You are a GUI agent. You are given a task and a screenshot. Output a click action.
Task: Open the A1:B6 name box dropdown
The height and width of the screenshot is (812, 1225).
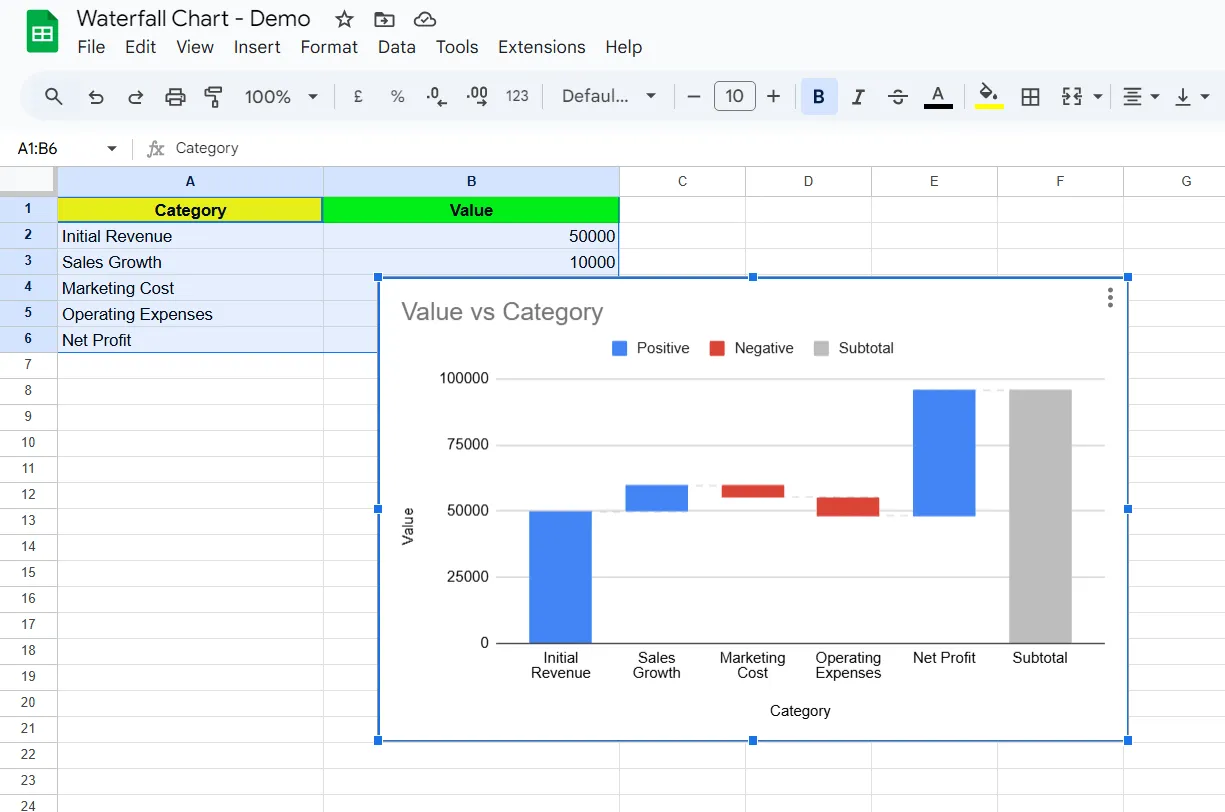coord(112,148)
